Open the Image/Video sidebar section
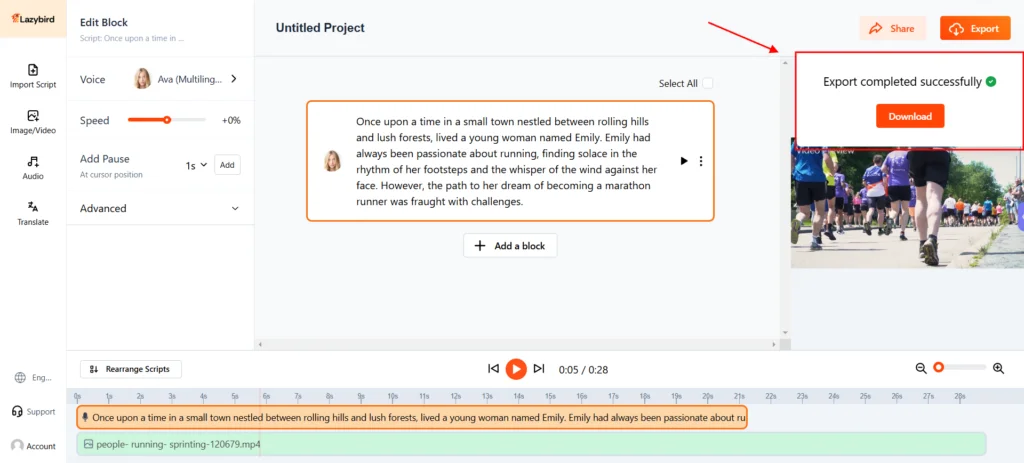Image resolution: width=1024 pixels, height=463 pixels. (33, 122)
